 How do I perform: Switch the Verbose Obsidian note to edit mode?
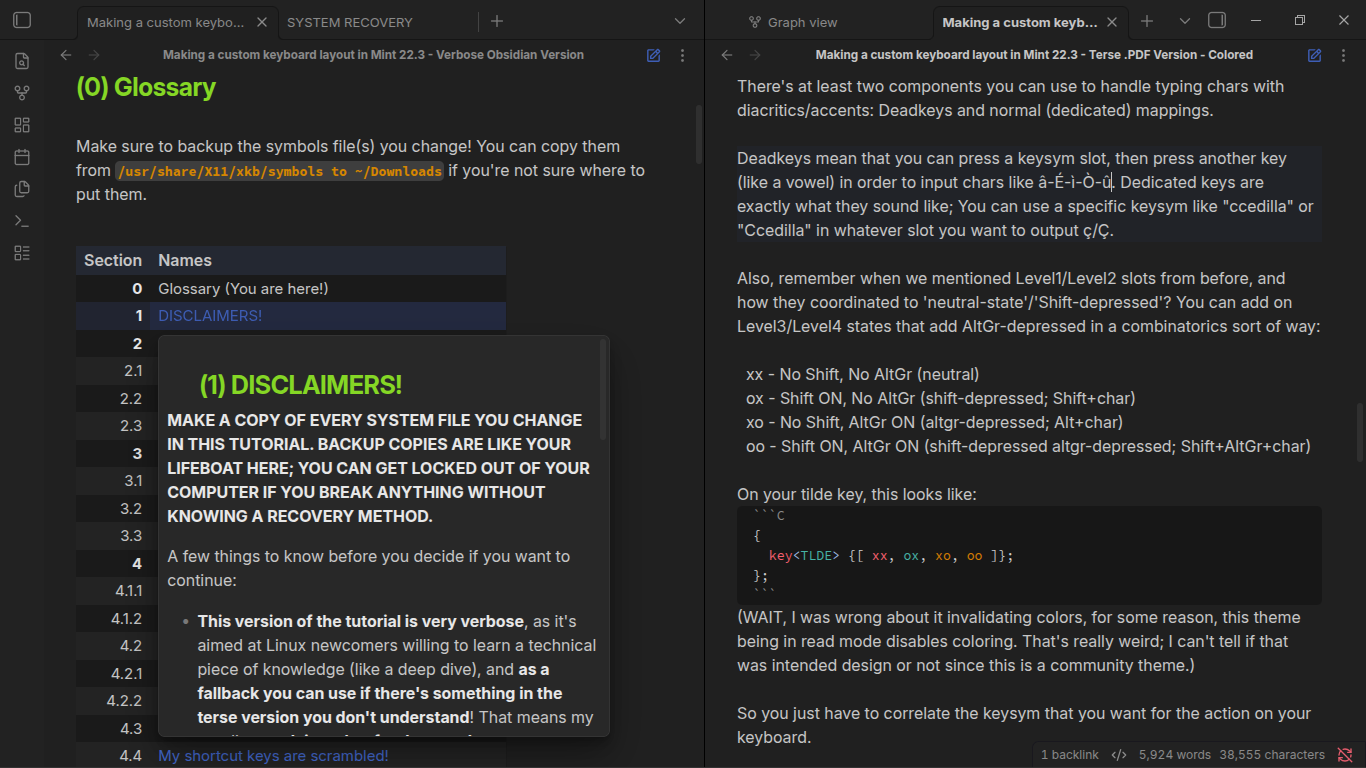click(x=654, y=56)
